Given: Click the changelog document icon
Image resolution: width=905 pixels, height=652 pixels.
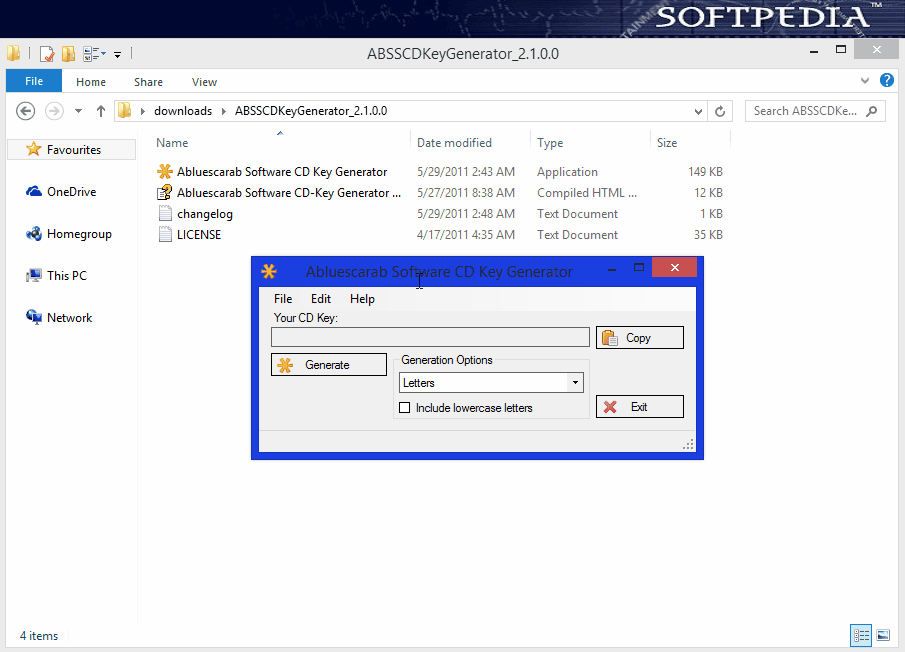Looking at the screenshot, I should click(165, 213).
